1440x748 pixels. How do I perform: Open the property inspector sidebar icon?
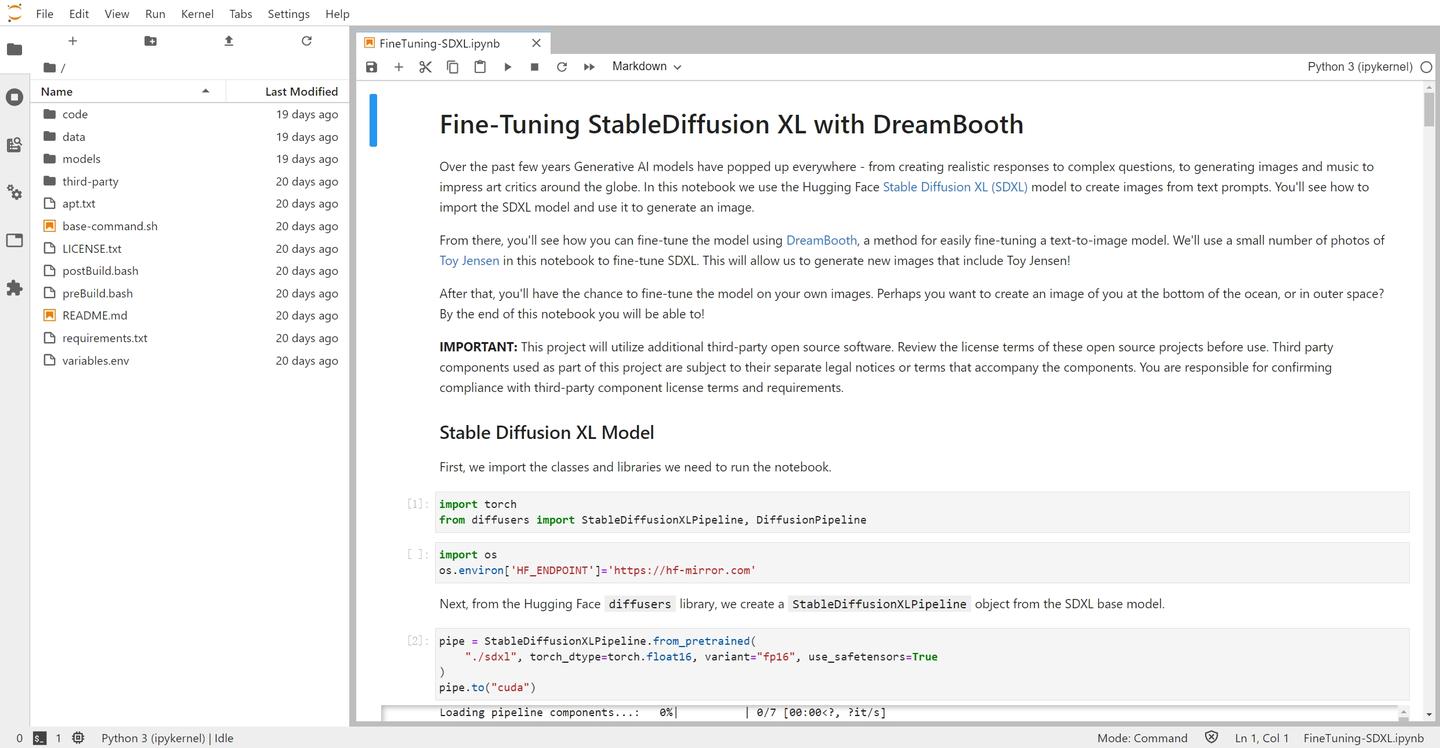14,239
